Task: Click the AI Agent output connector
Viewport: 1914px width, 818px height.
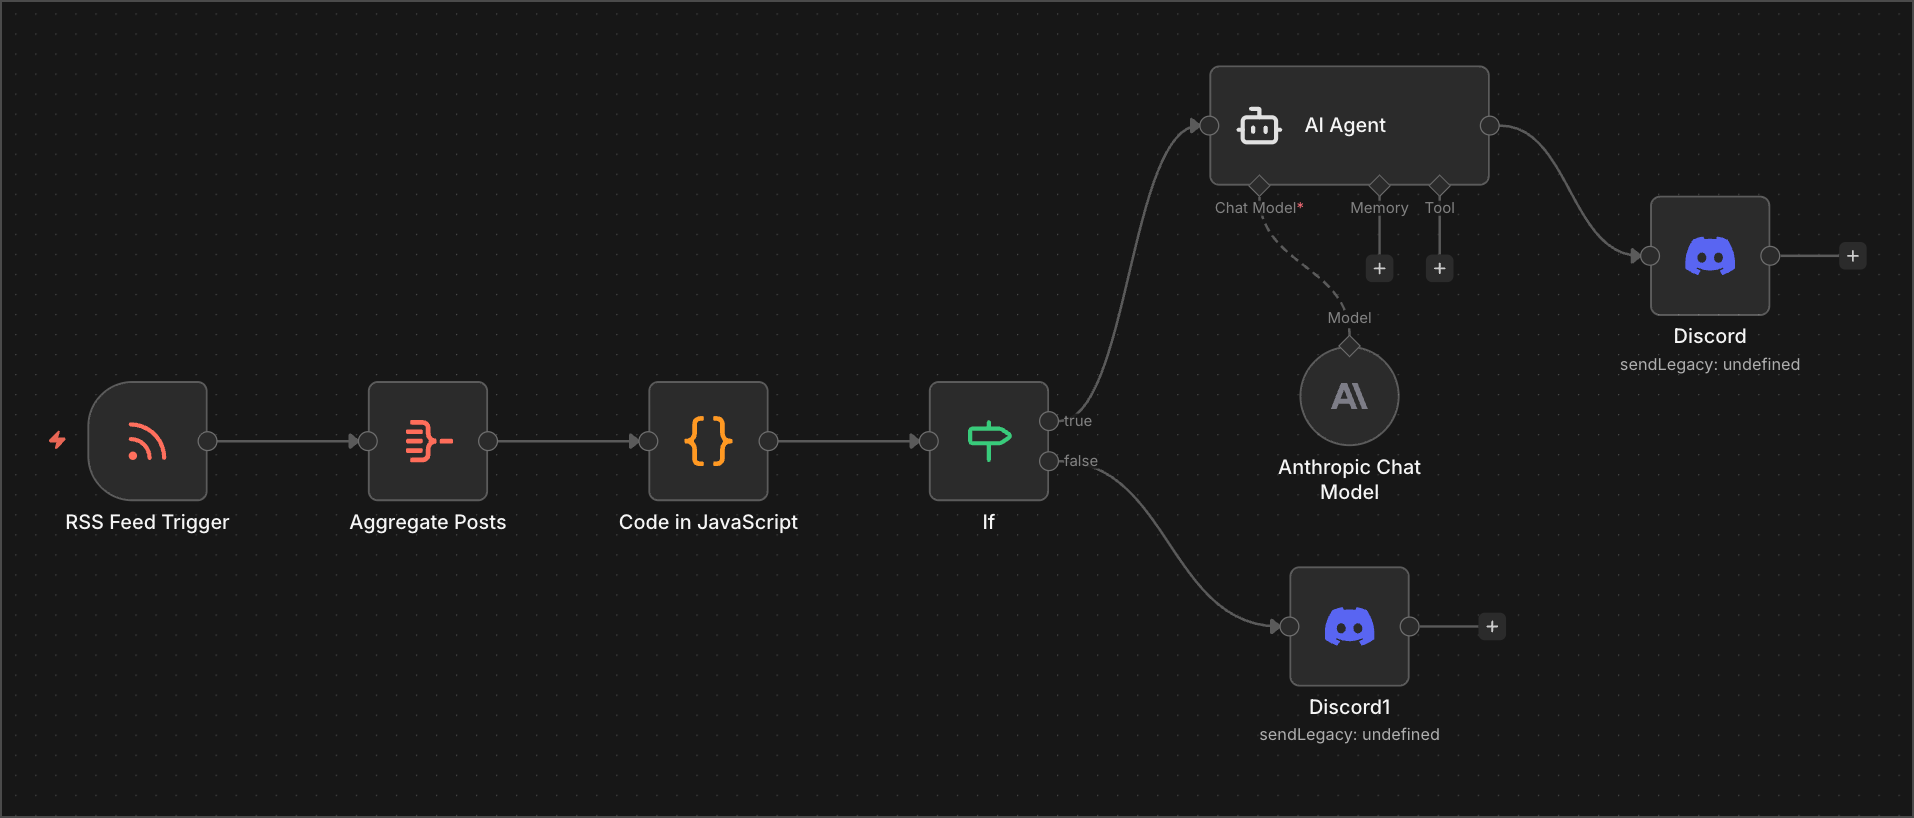Action: (x=1489, y=126)
